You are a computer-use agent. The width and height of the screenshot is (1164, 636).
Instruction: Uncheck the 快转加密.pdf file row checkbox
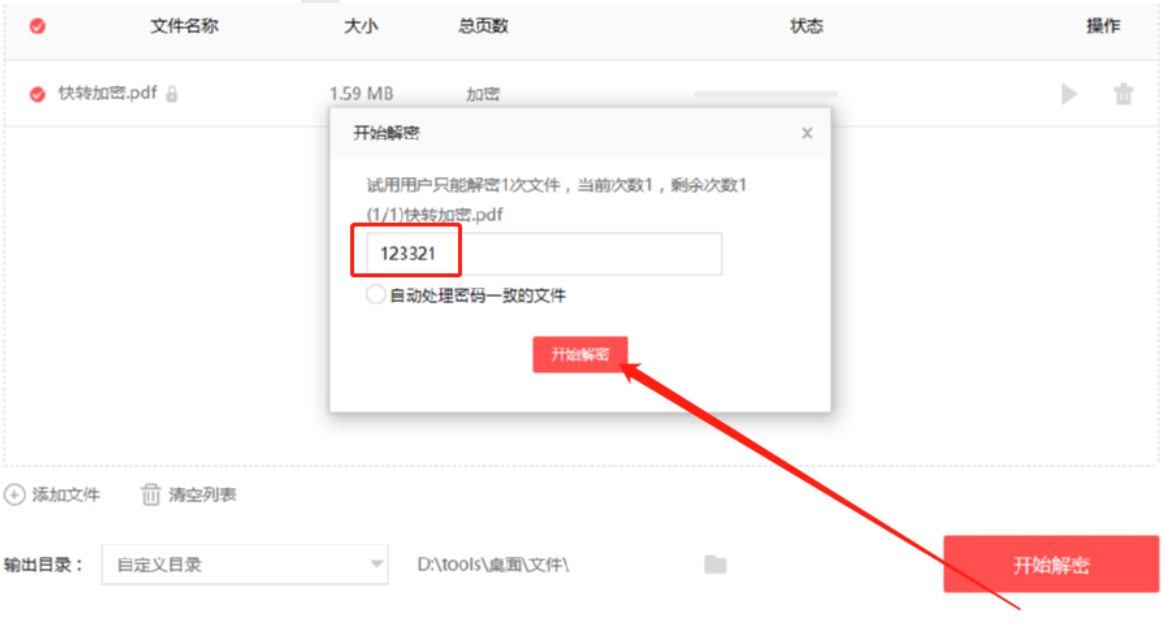tap(37, 94)
